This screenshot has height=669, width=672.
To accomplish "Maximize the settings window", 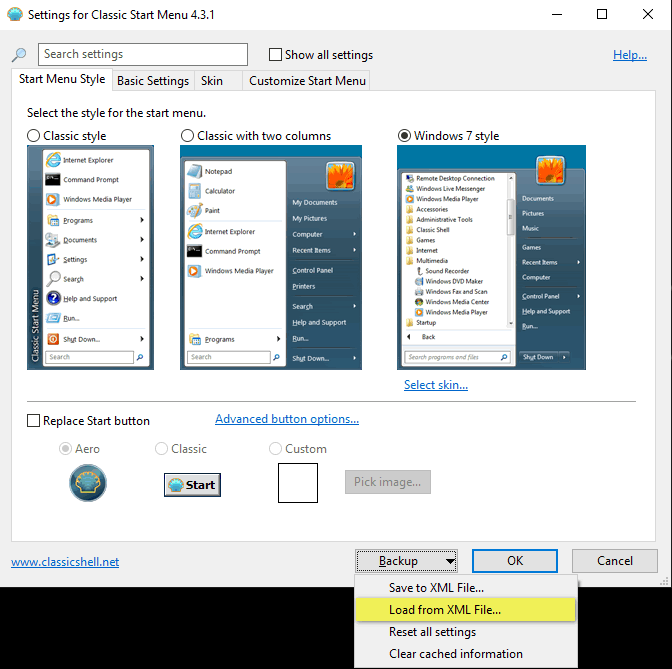I will click(602, 14).
